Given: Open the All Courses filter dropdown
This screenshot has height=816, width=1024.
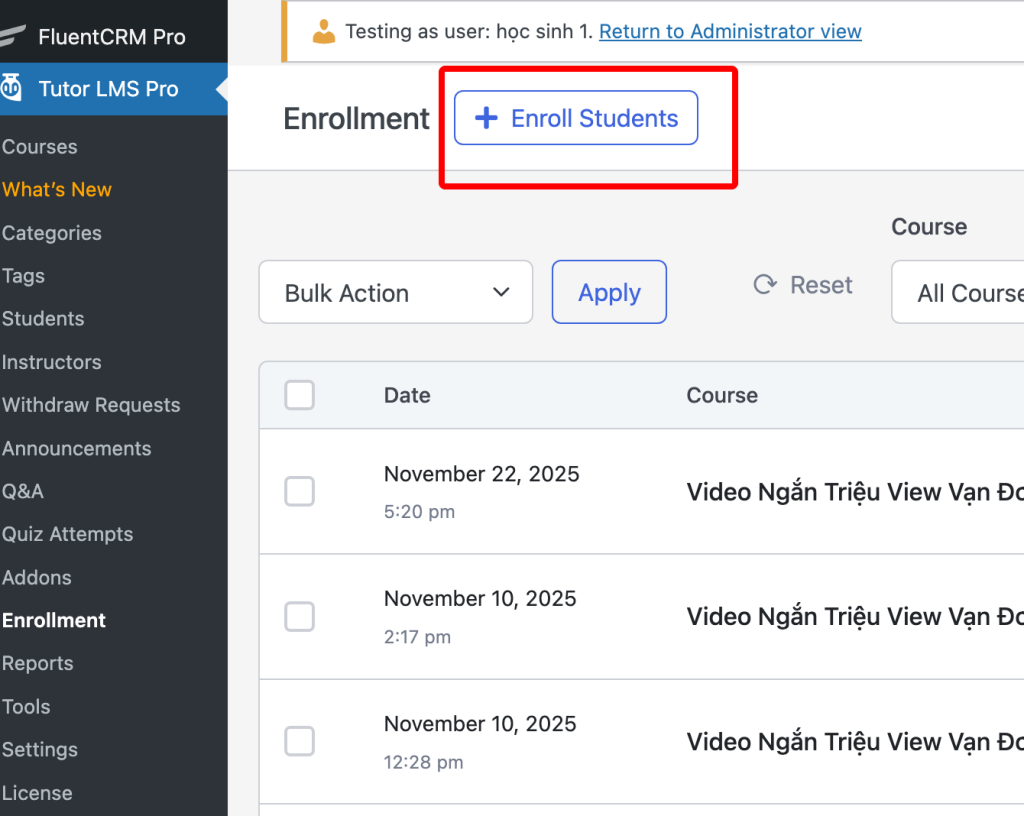Looking at the screenshot, I should pos(960,292).
